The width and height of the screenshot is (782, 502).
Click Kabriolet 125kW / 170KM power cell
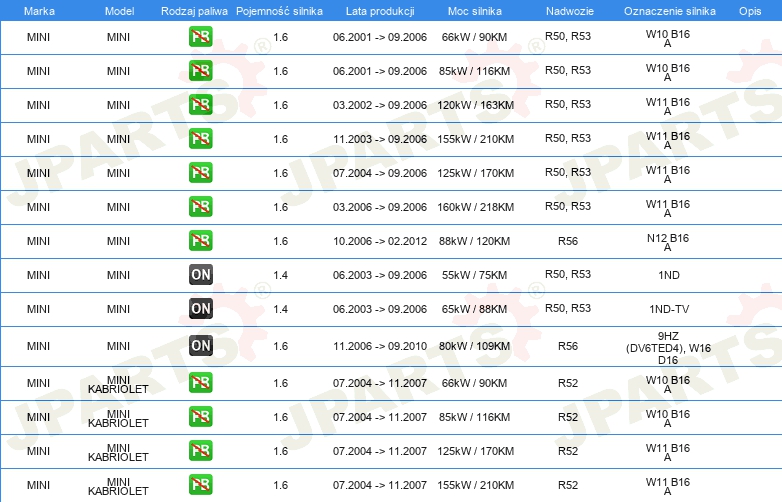pos(475,451)
